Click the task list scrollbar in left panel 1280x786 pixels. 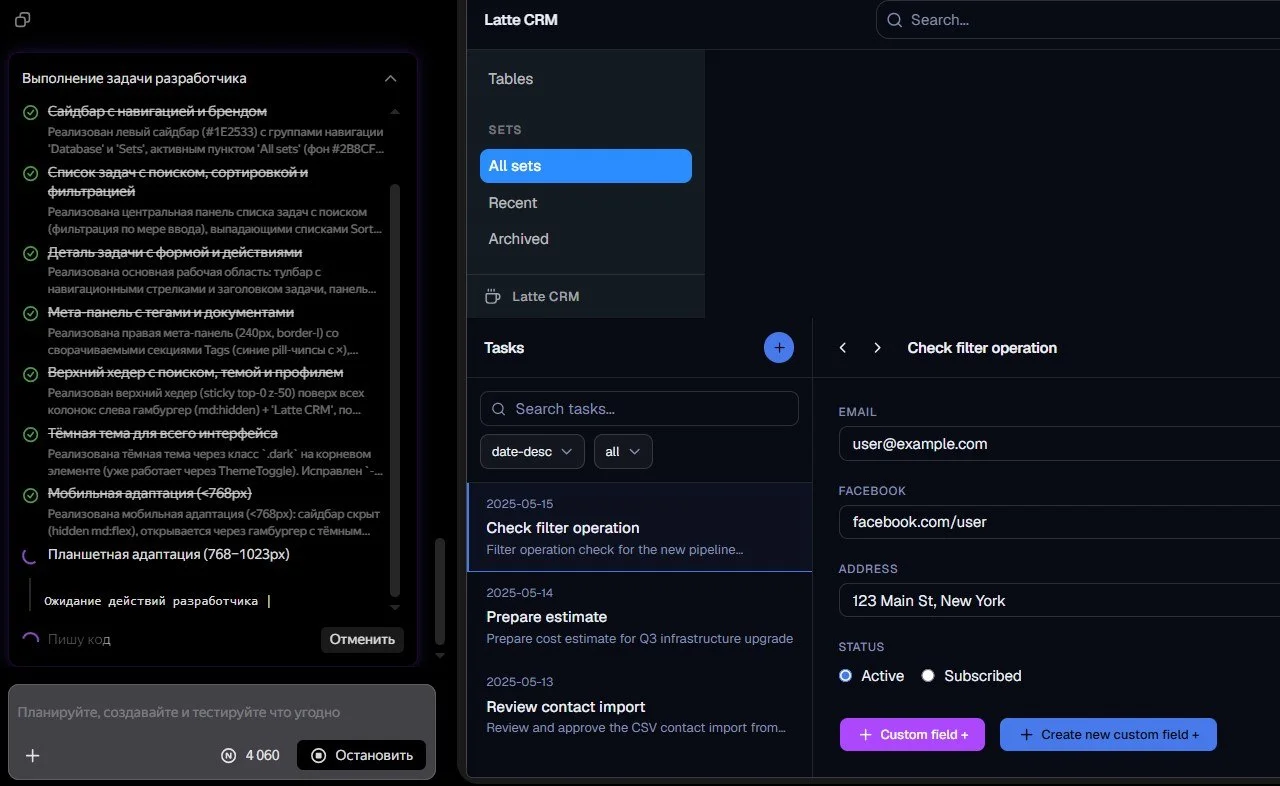tap(395, 390)
